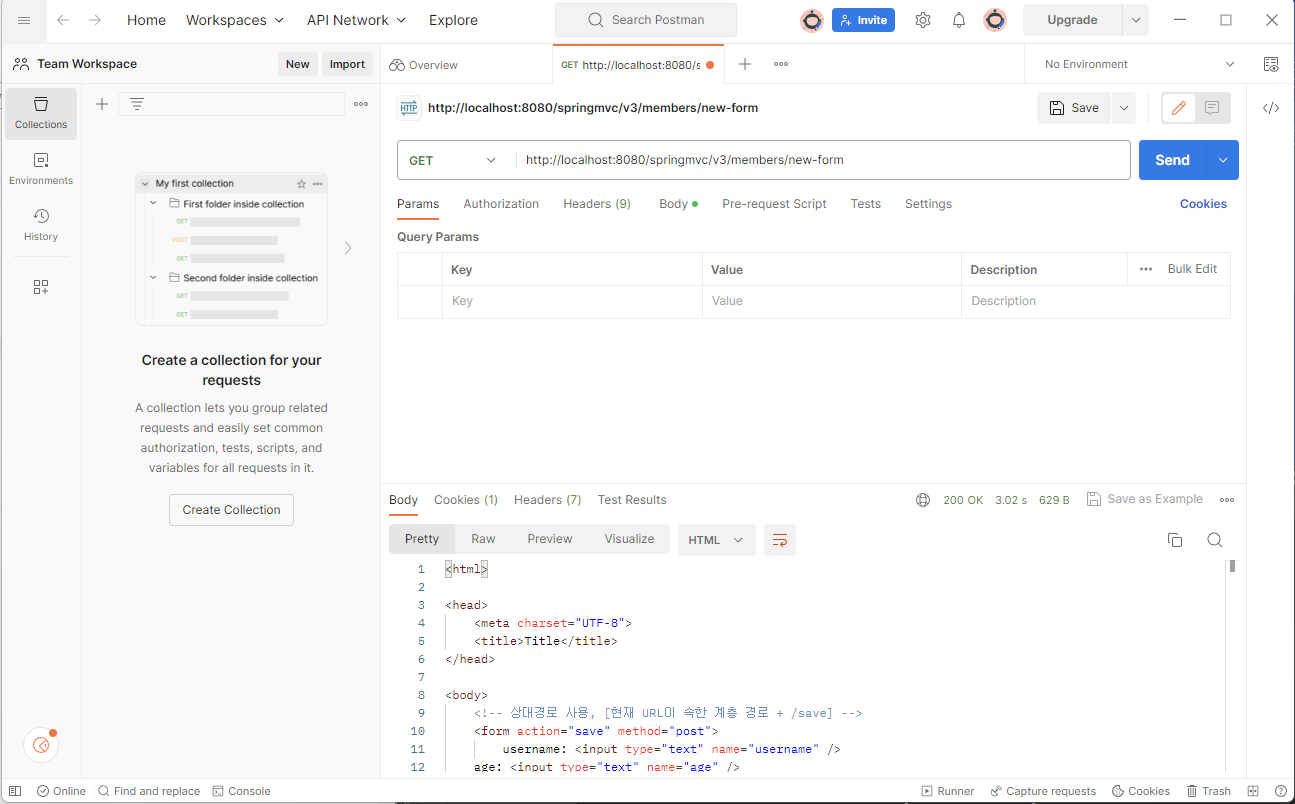Open the Console from status bar
The width and height of the screenshot is (1295, 804).
(x=241, y=791)
